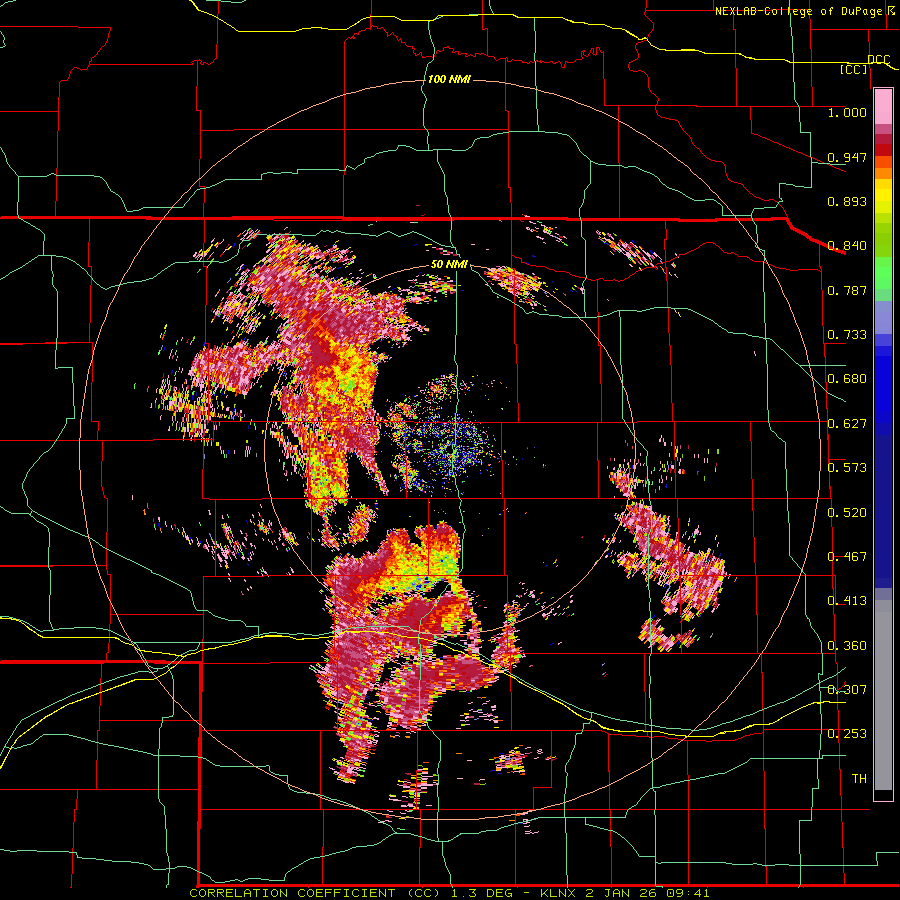Click the 09:41 timestamp

pos(688,893)
